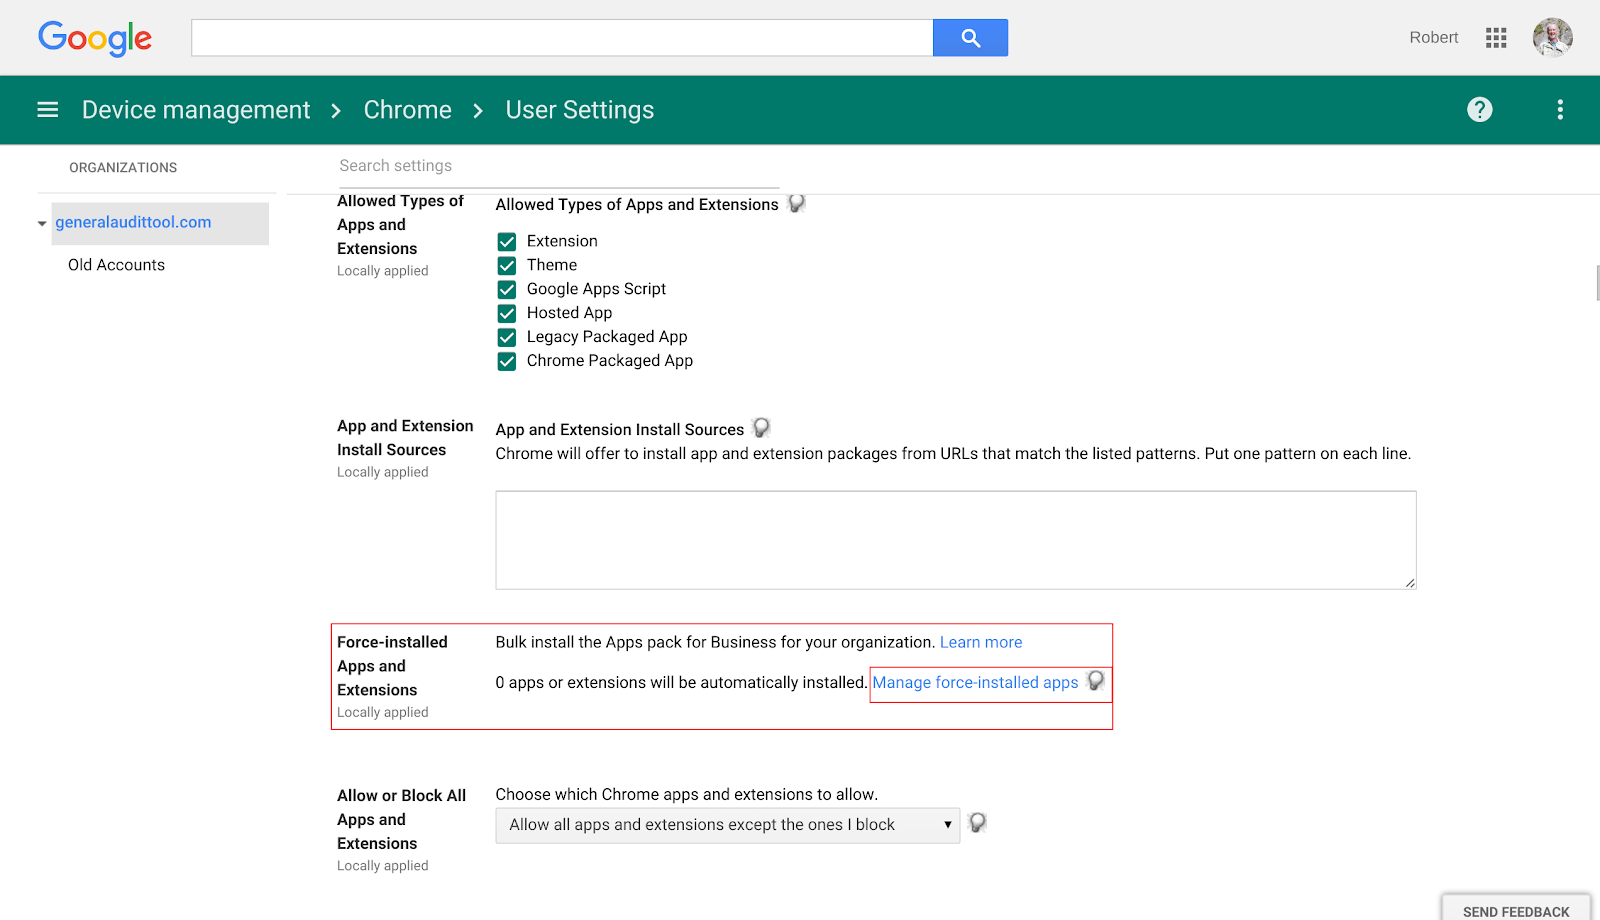Click the Send Feedback button

(1516, 908)
